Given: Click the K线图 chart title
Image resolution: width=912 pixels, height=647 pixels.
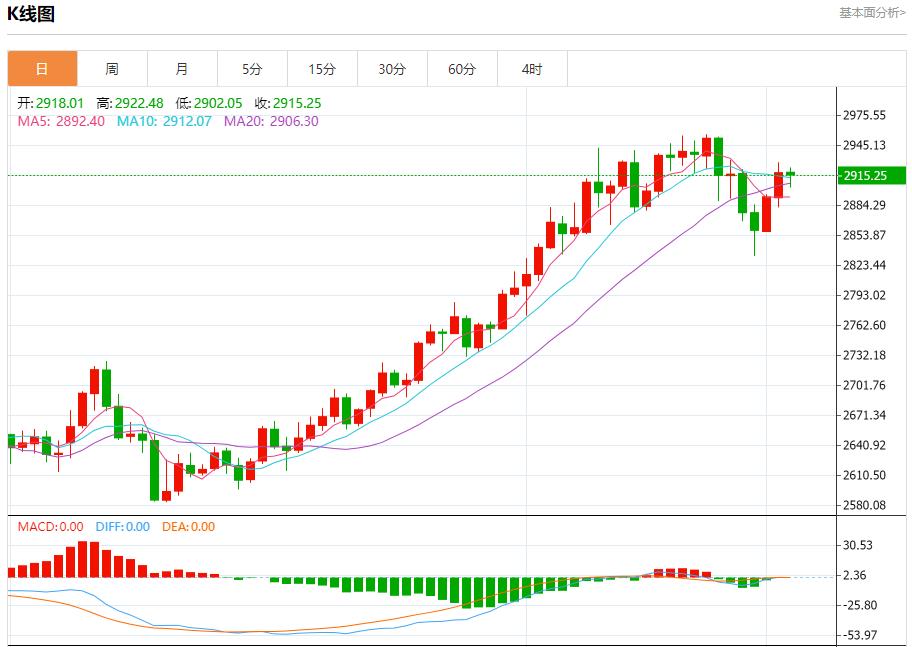Looking at the screenshot, I should coord(32,12).
